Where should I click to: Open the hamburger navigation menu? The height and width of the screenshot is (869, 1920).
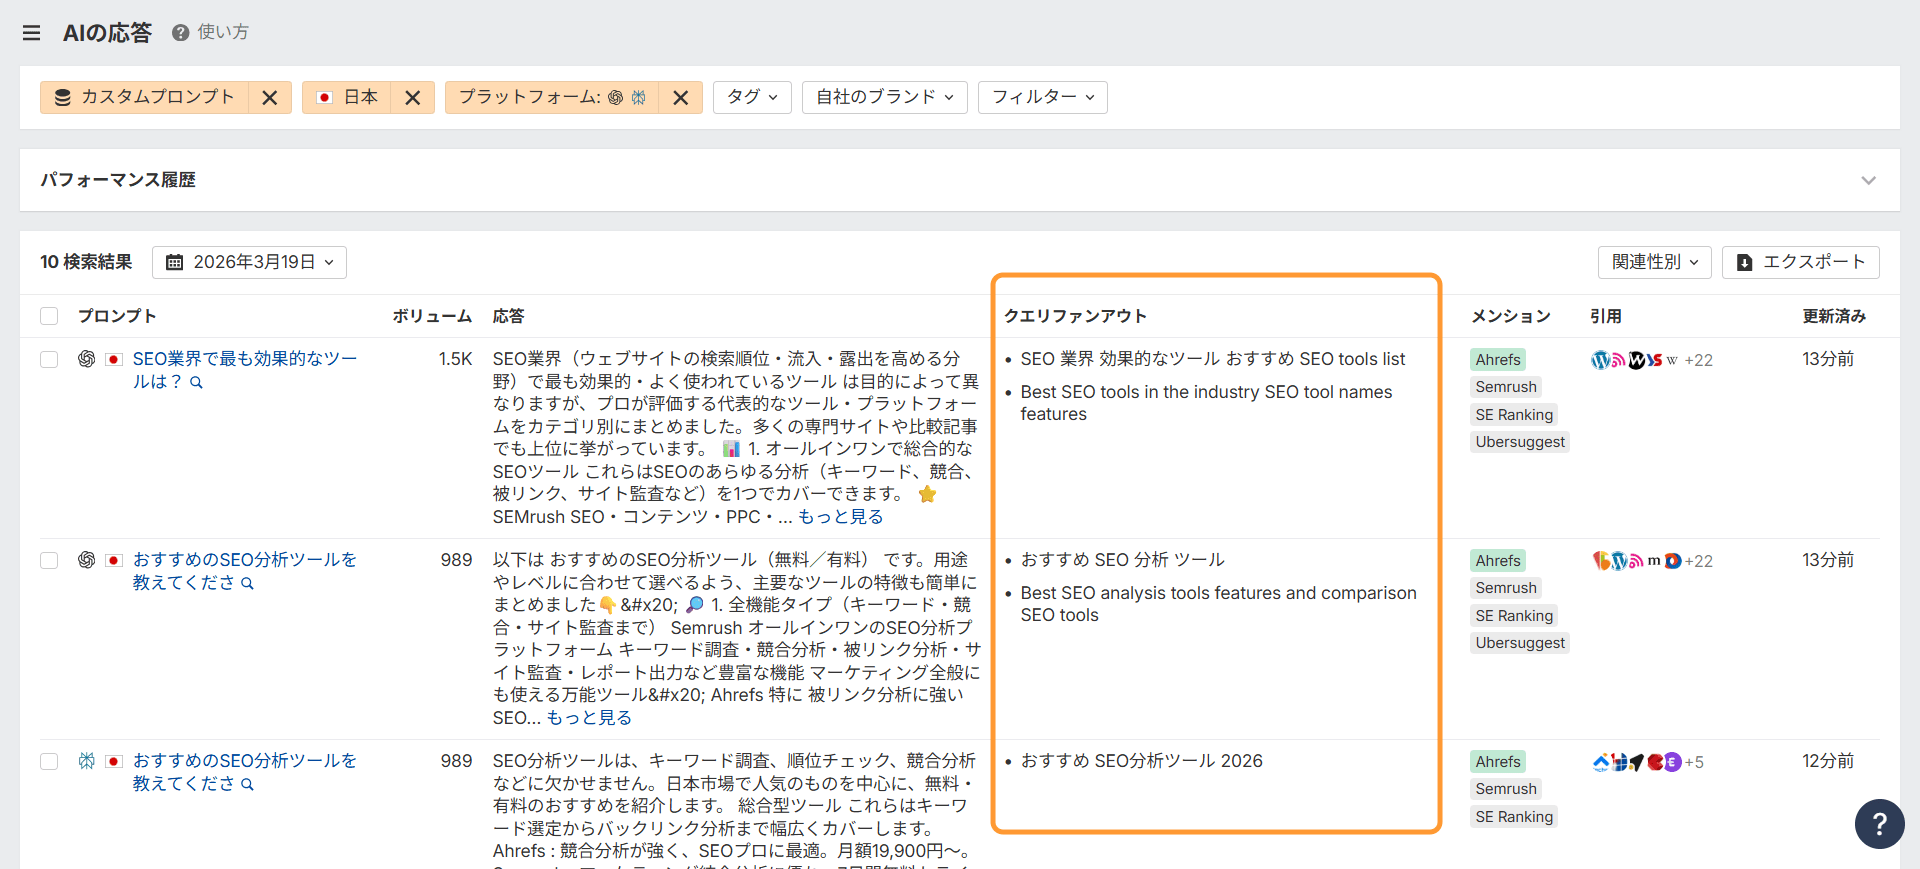(x=32, y=33)
